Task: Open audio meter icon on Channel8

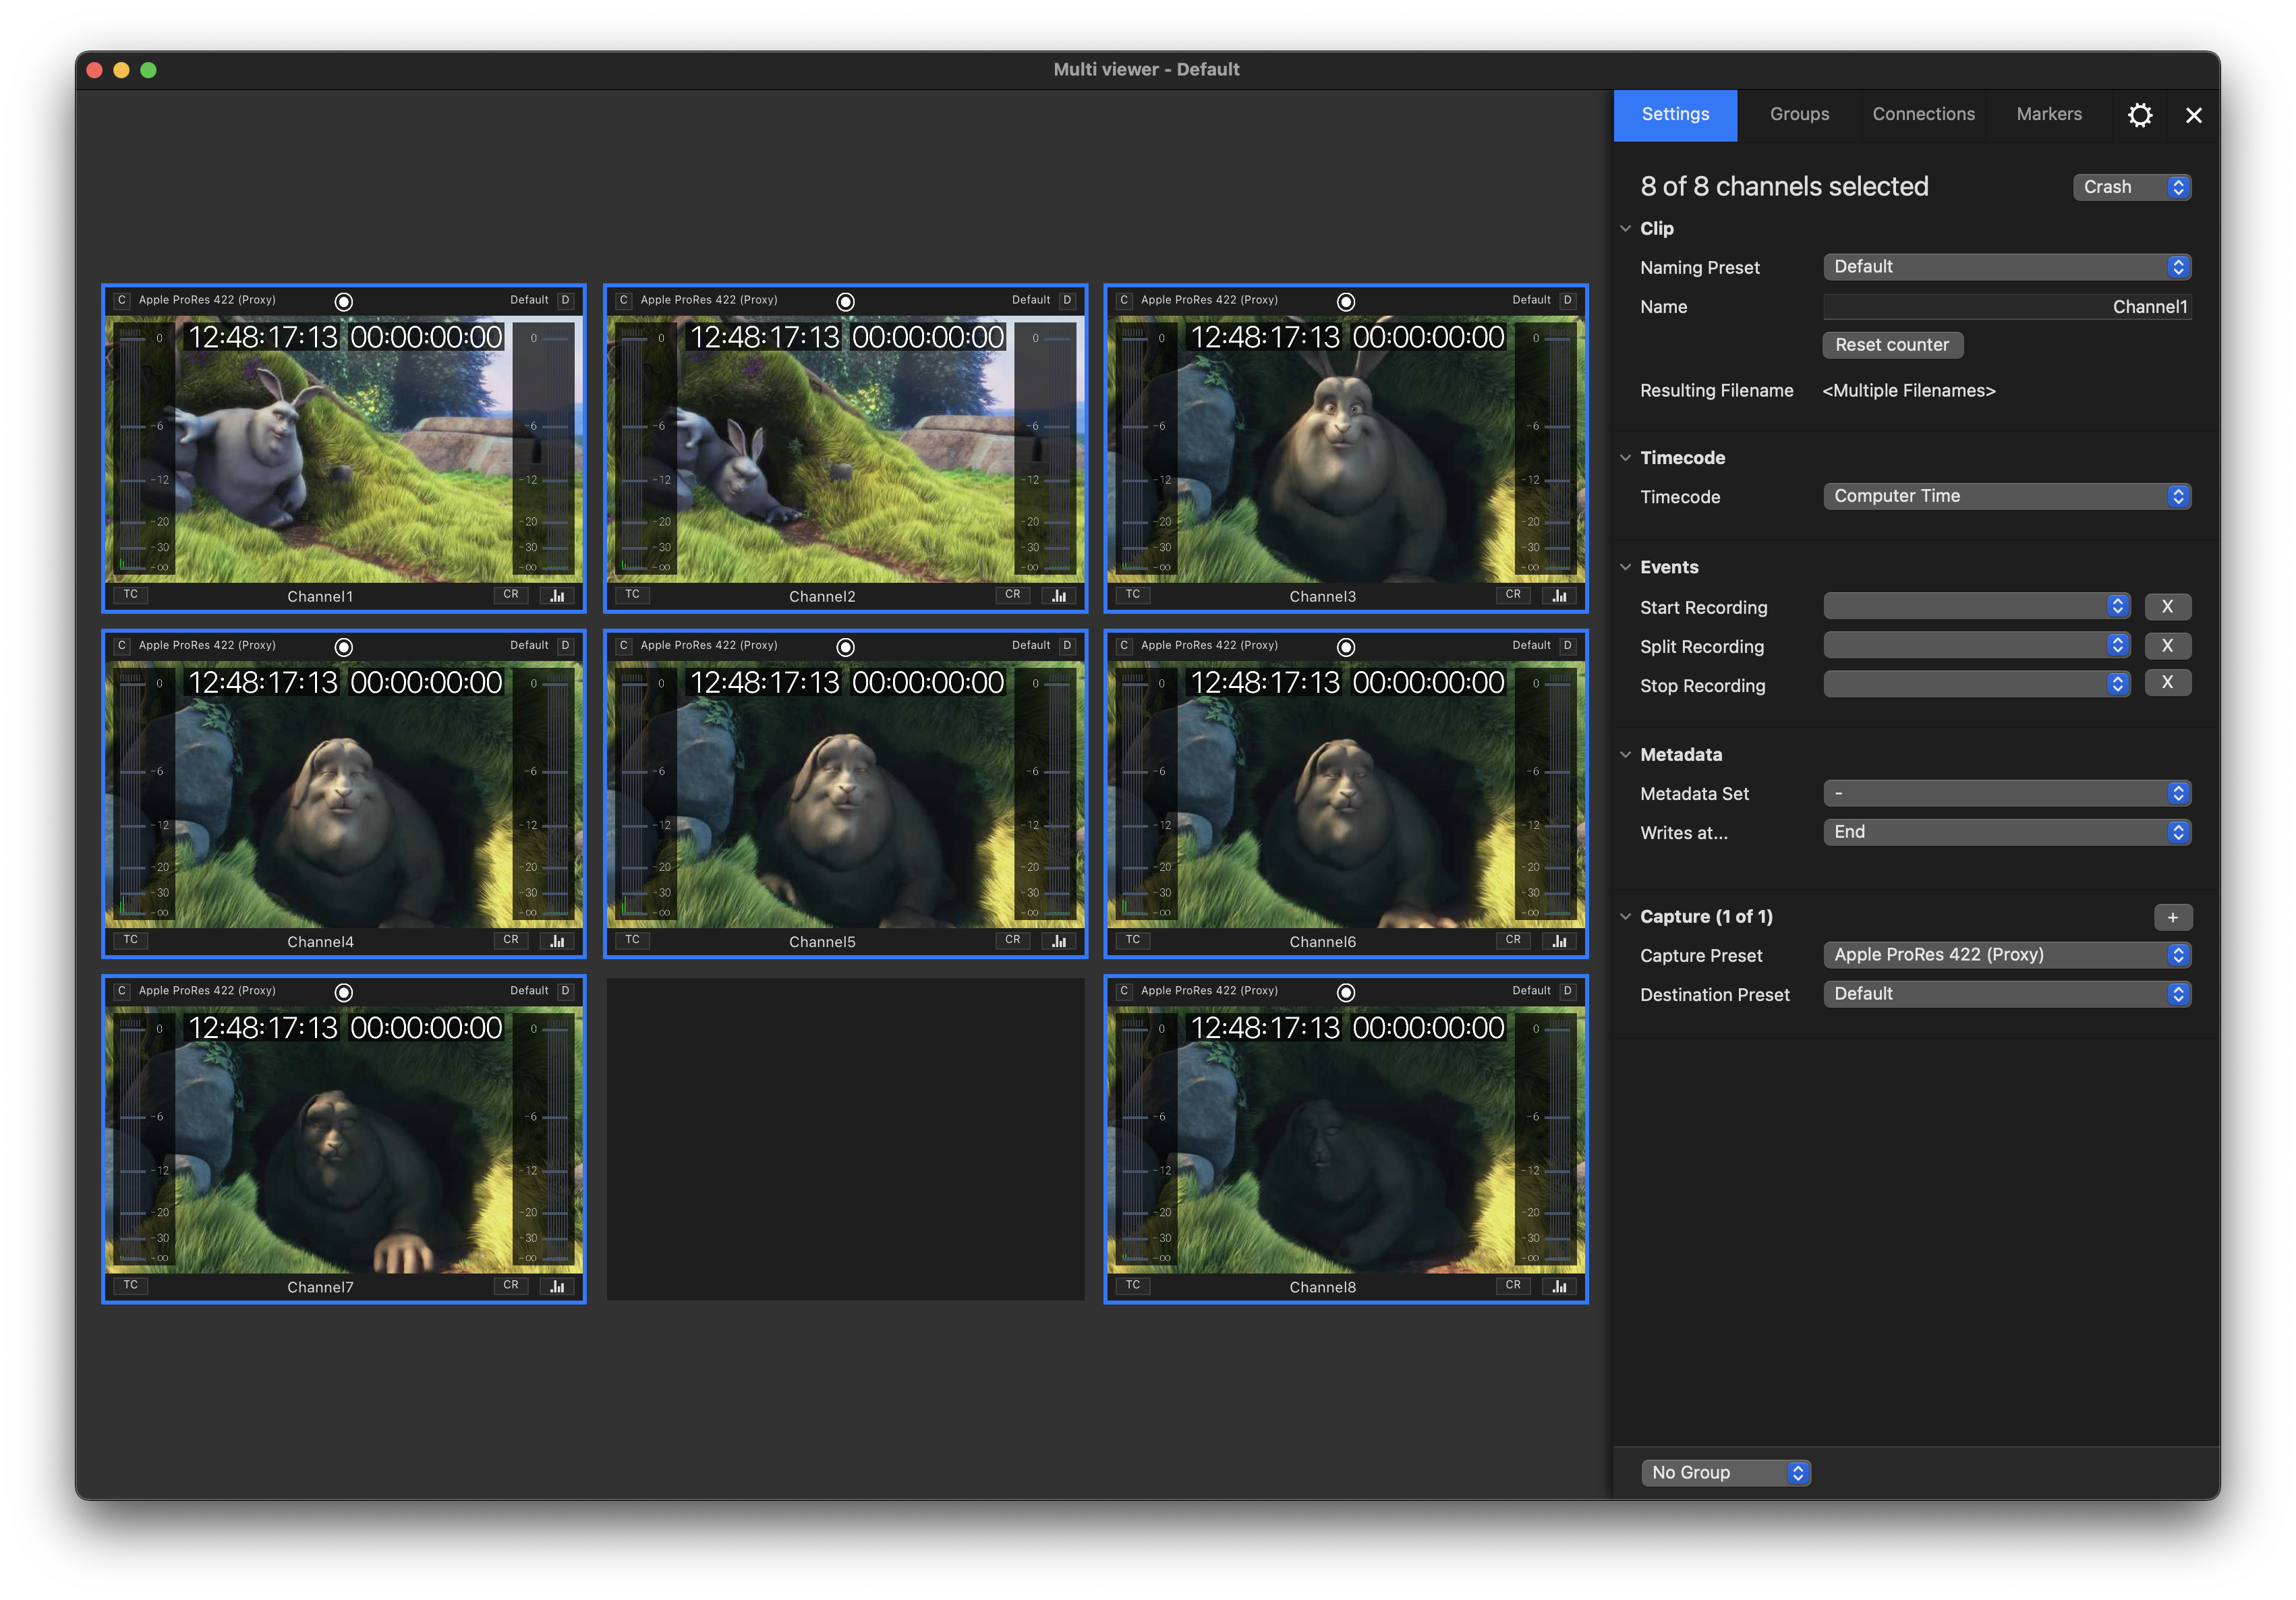Action: click(1559, 1286)
